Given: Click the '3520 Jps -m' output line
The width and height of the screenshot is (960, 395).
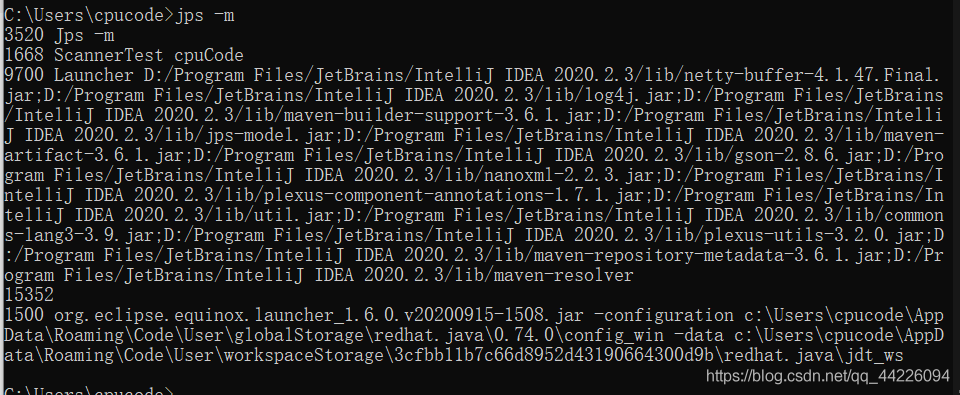Looking at the screenshot, I should point(59,36).
